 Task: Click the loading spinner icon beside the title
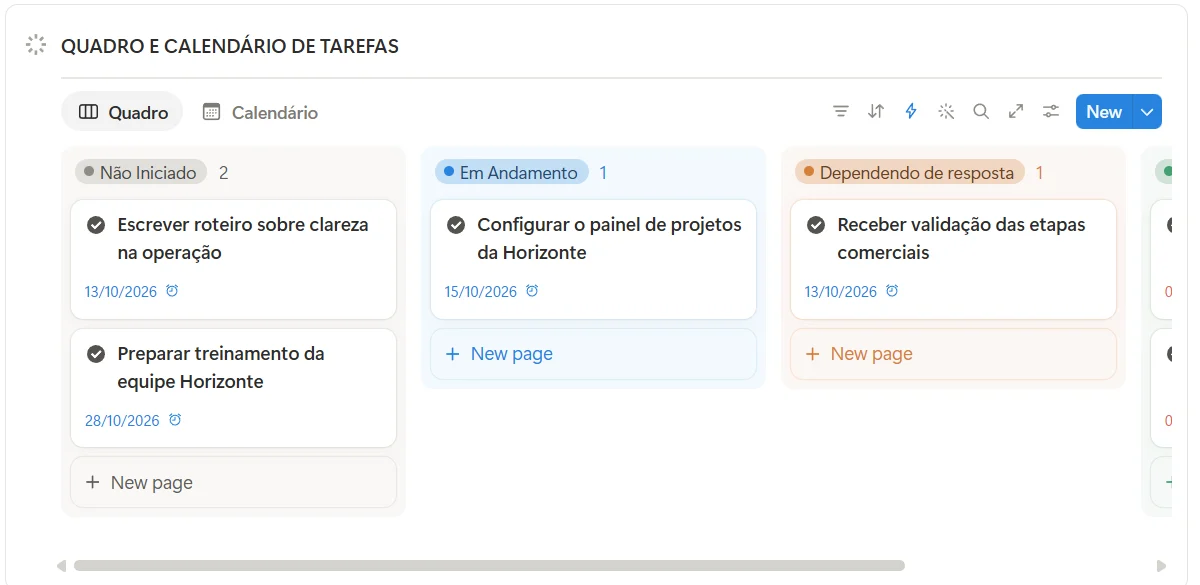[x=36, y=45]
